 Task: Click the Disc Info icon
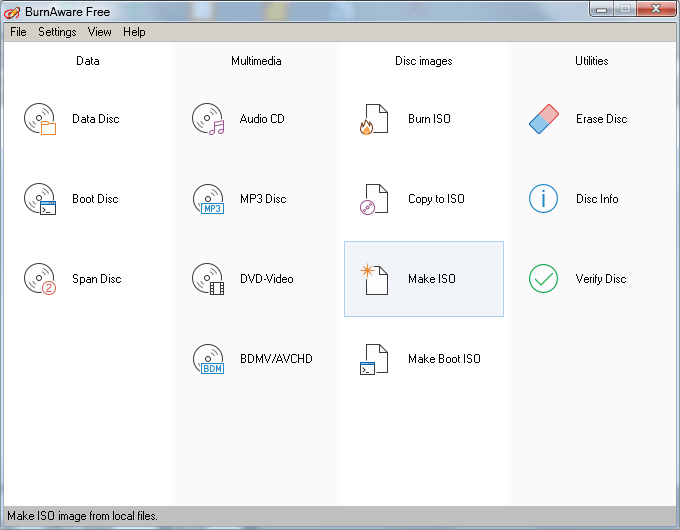pyautogui.click(x=543, y=199)
